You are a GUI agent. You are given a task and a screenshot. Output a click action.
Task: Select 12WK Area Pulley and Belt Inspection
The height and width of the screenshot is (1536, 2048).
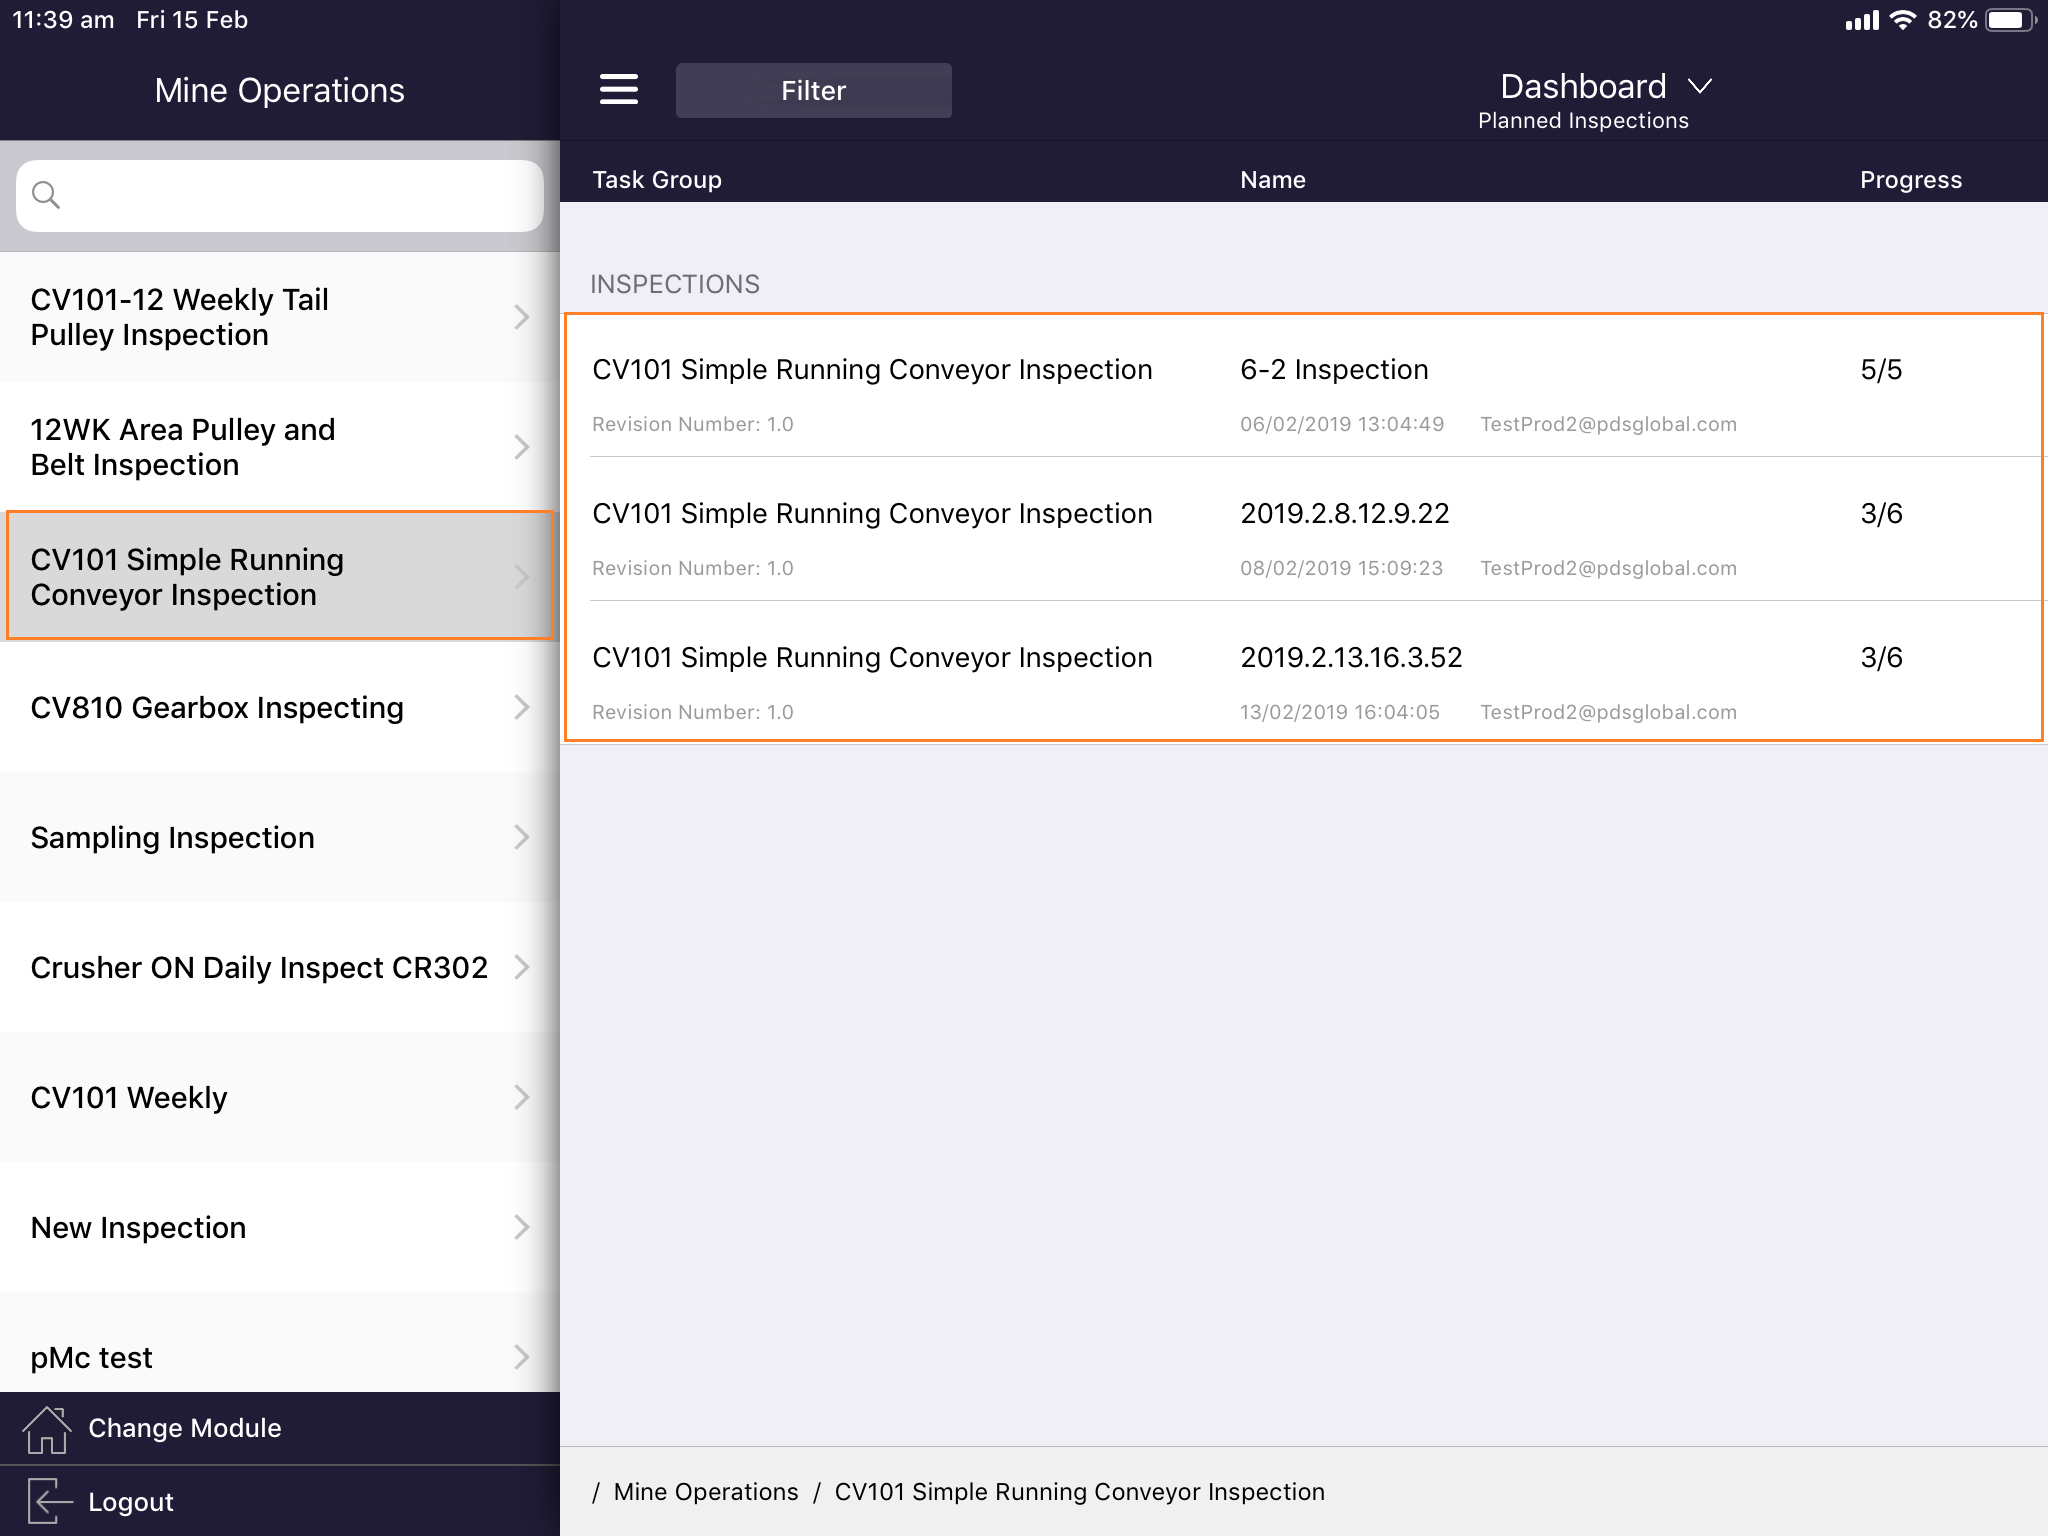click(x=280, y=447)
